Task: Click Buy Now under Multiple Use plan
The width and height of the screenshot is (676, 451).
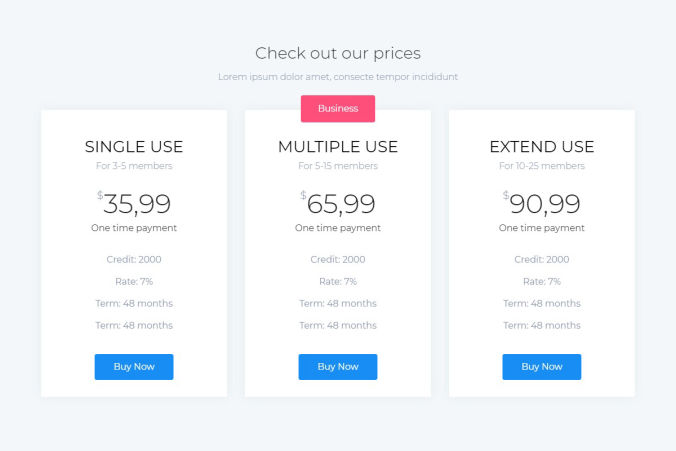Action: (x=338, y=367)
